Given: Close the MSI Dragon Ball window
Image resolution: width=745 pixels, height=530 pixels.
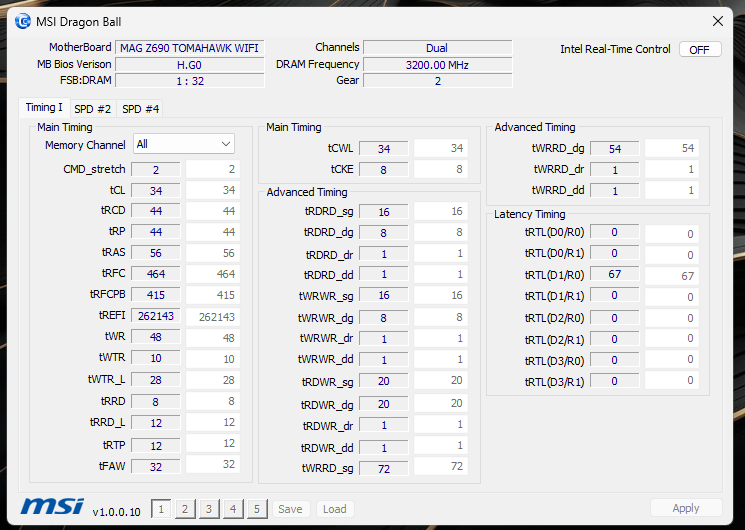Looking at the screenshot, I should click(x=718, y=21).
